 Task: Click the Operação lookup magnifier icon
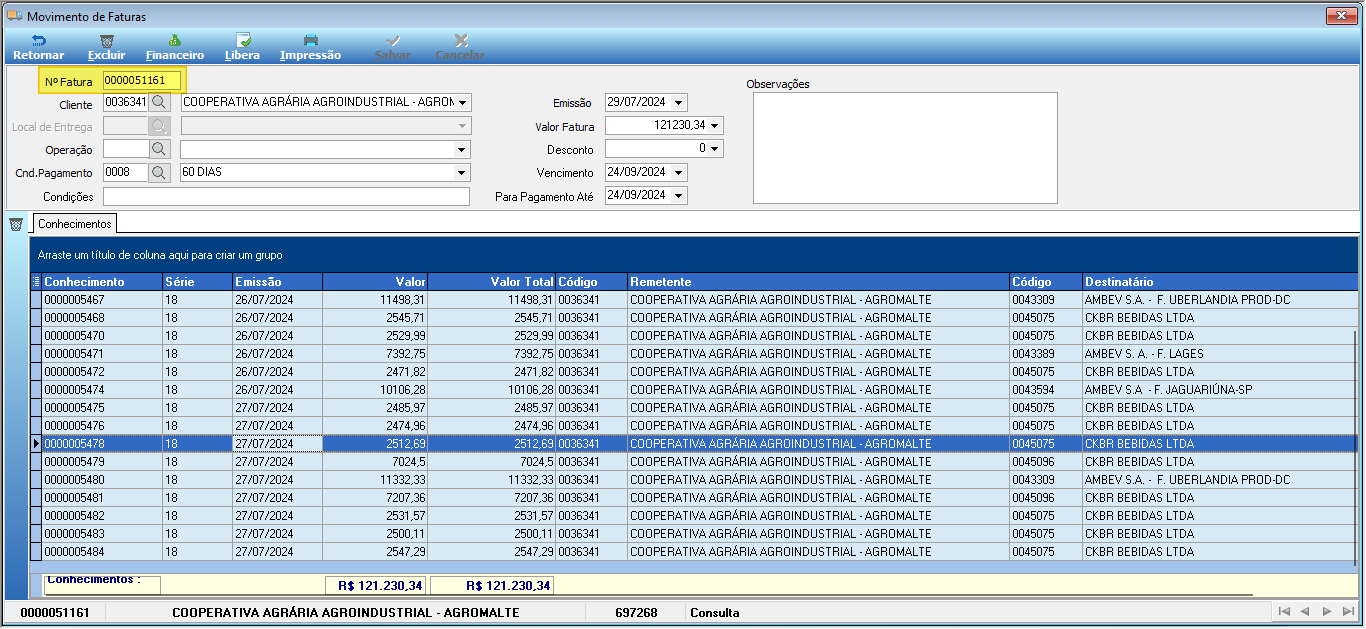pos(160,149)
